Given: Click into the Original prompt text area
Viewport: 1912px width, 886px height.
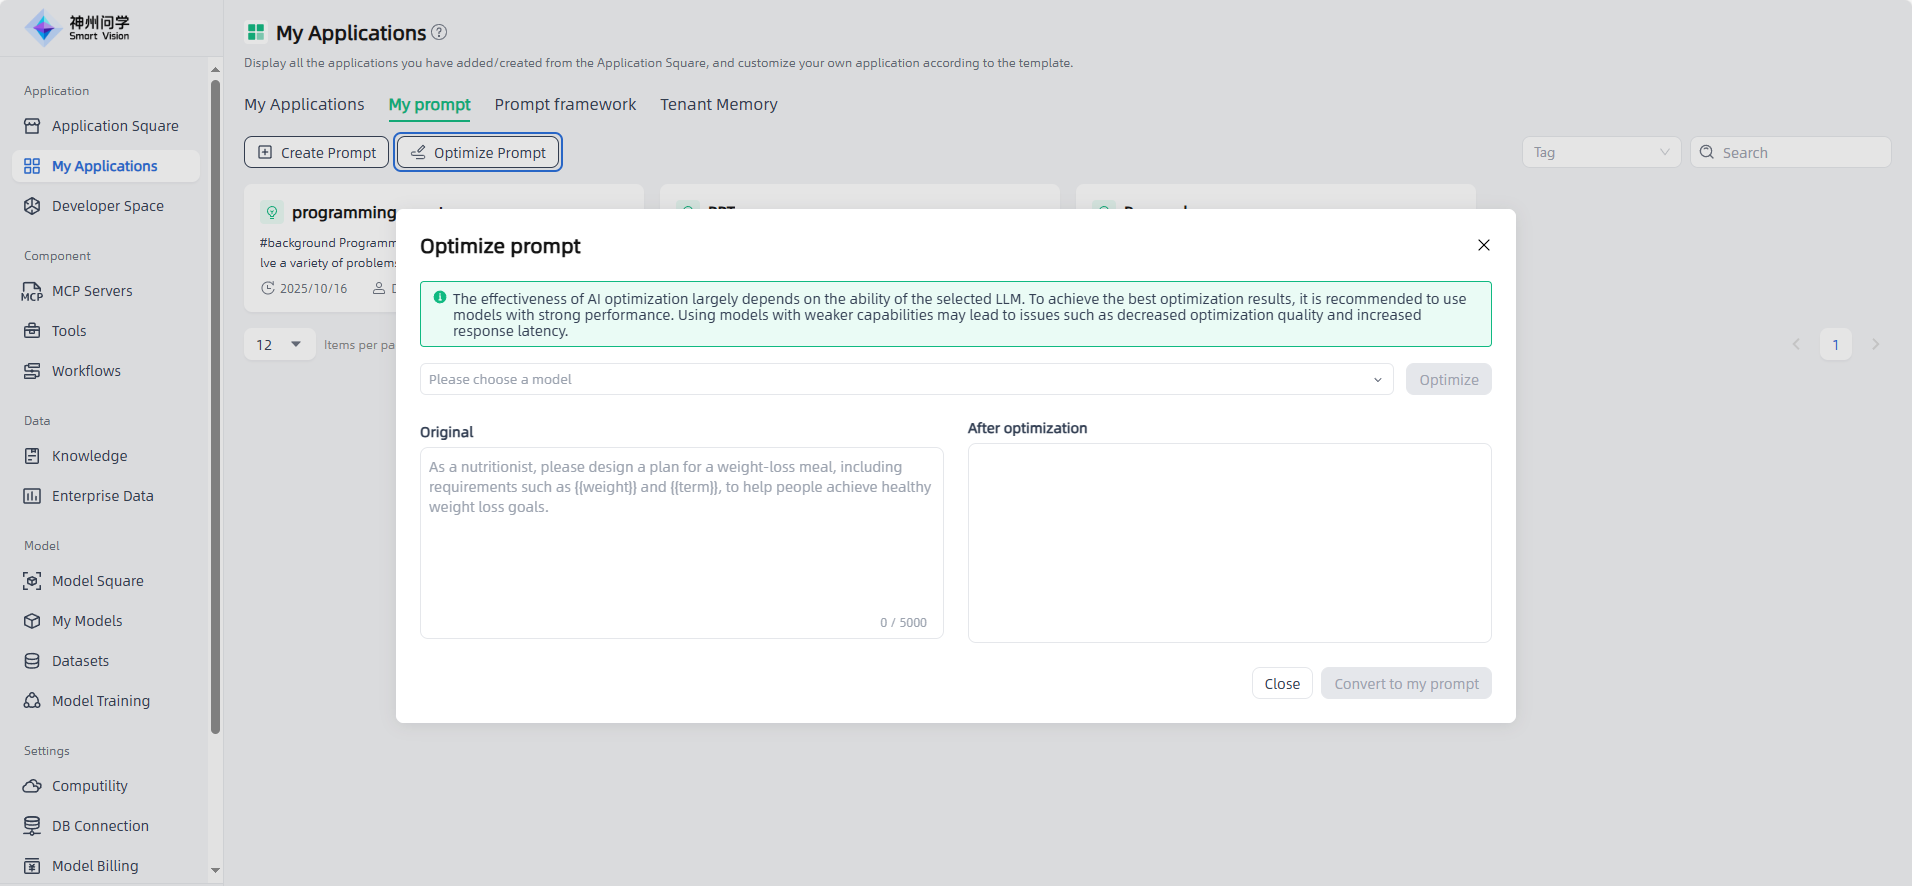Looking at the screenshot, I should point(680,540).
